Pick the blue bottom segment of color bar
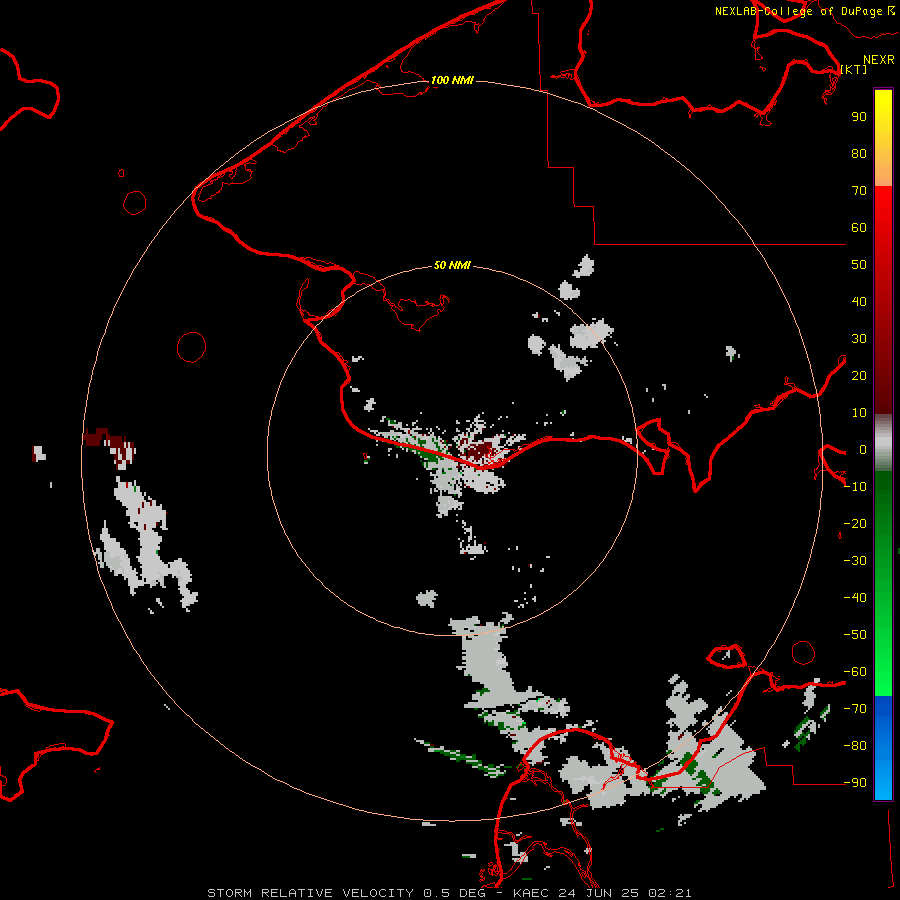The width and height of the screenshot is (900, 900). pos(883,748)
